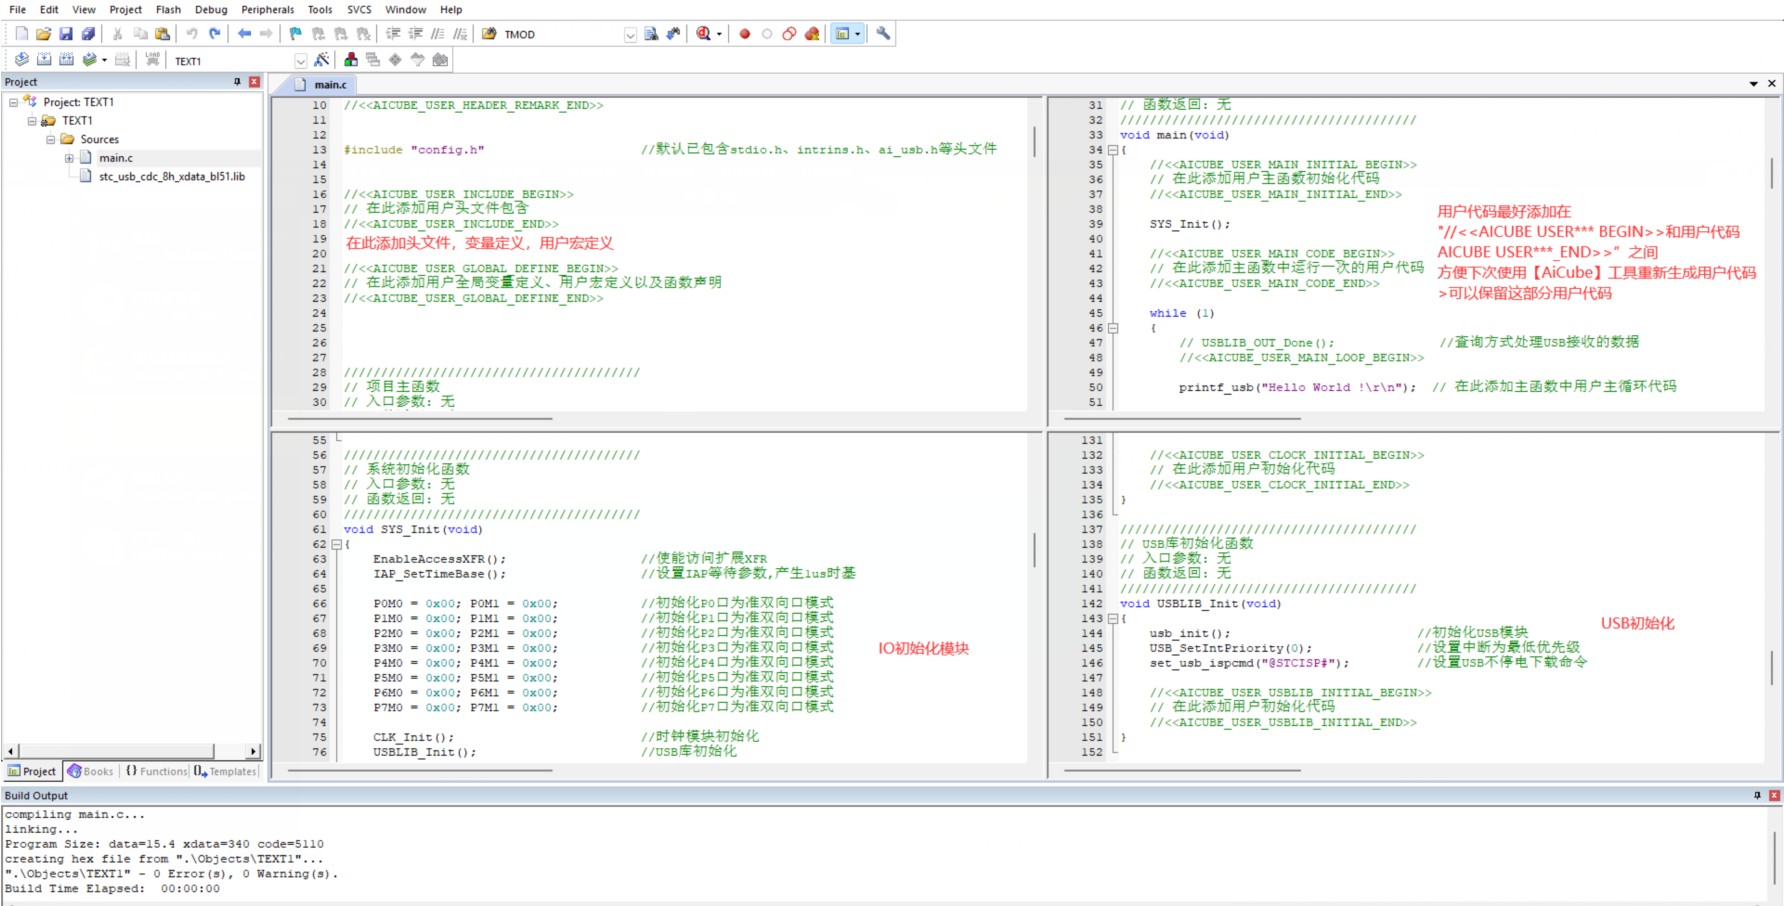
Task: Switch to the Functions panel tab
Action: click(156, 771)
